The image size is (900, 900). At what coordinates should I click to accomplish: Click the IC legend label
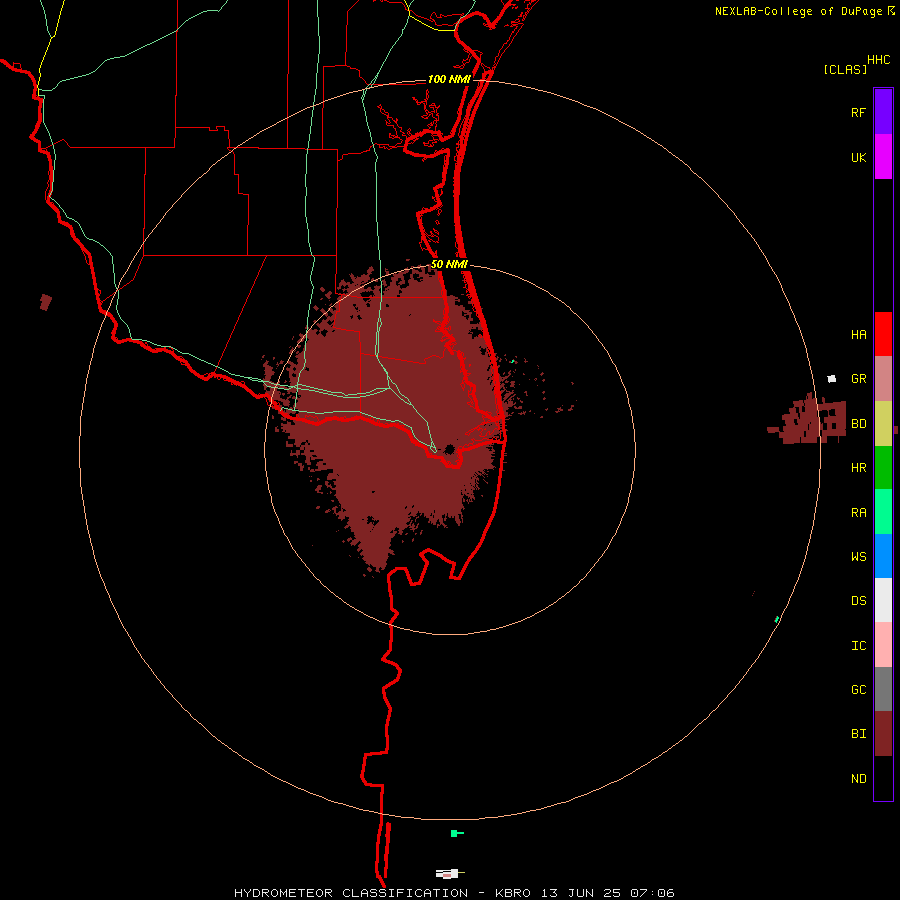pyautogui.click(x=858, y=646)
